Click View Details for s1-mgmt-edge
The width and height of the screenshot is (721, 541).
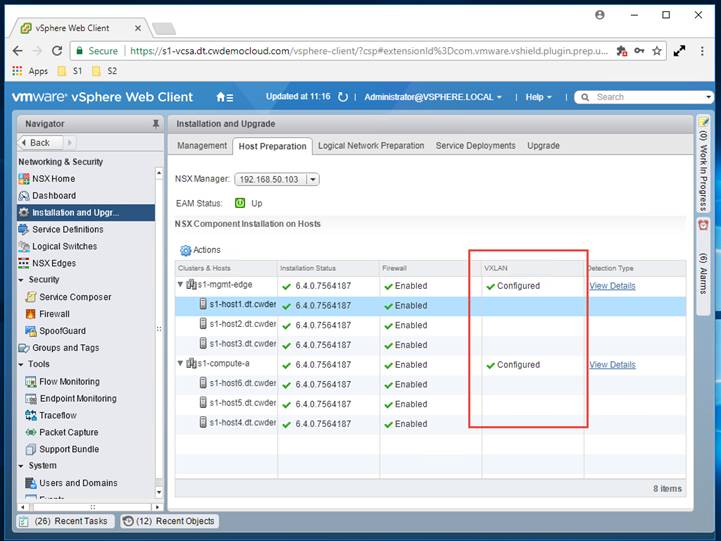point(612,286)
